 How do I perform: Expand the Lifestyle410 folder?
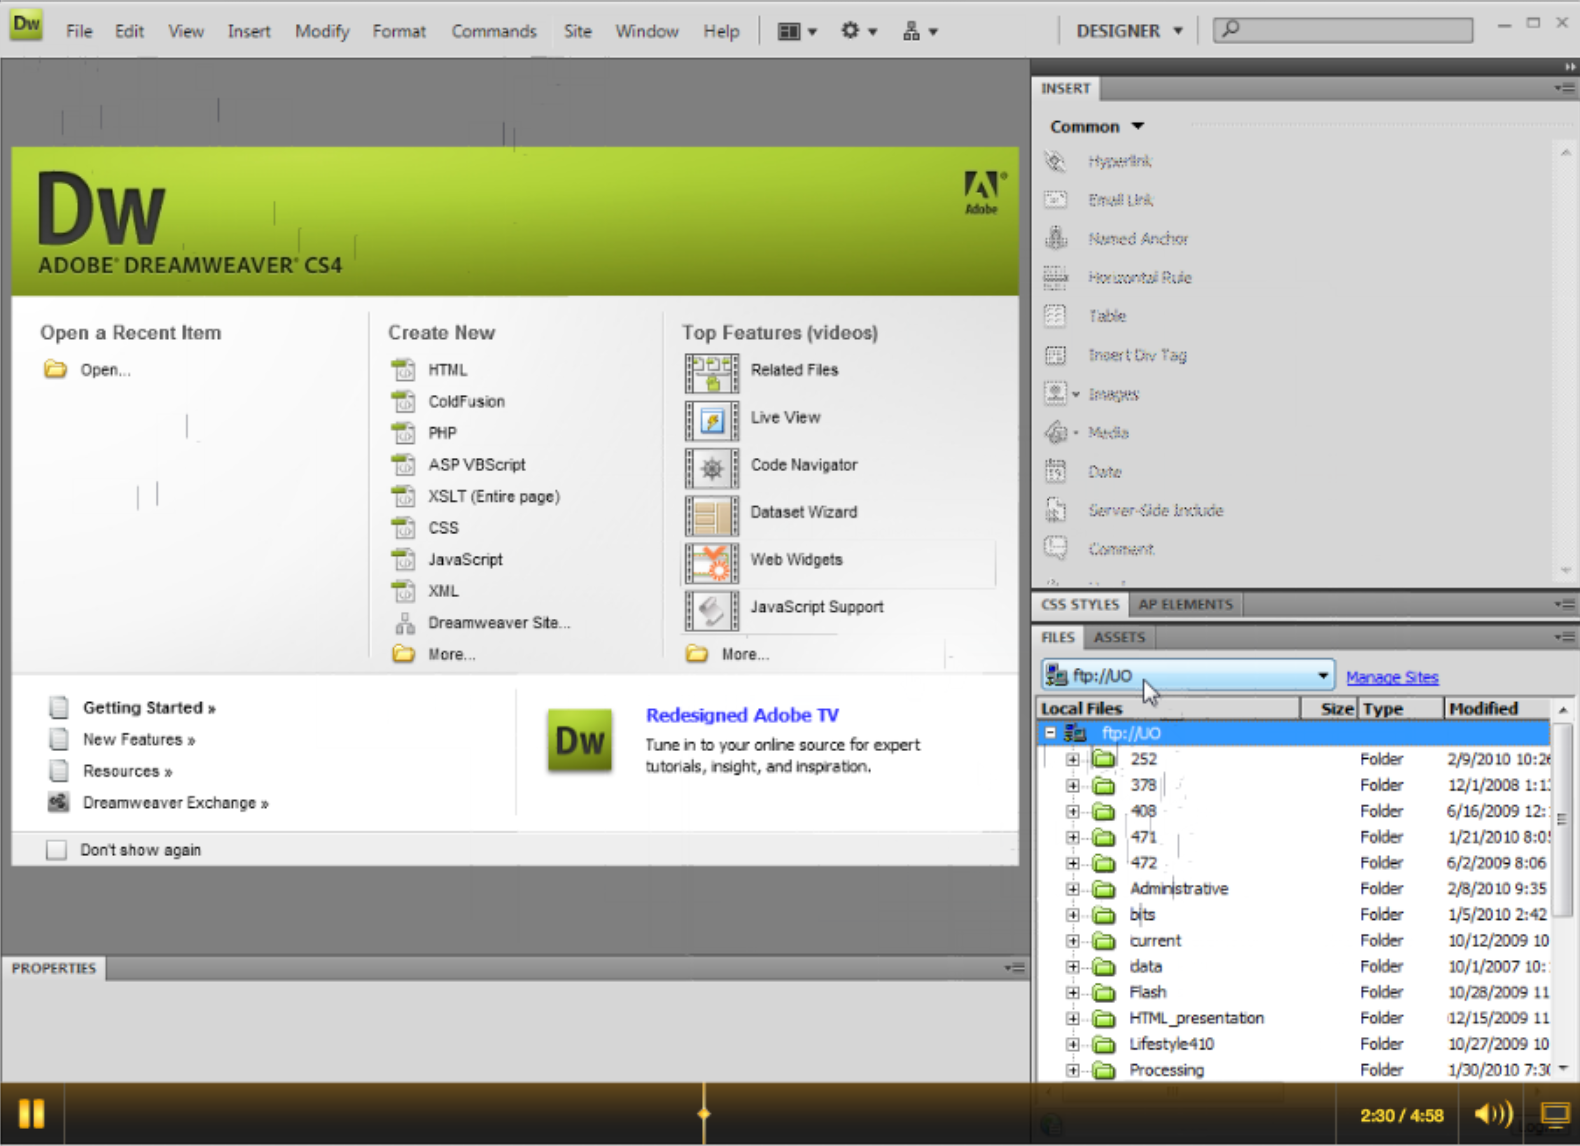tap(1072, 1045)
